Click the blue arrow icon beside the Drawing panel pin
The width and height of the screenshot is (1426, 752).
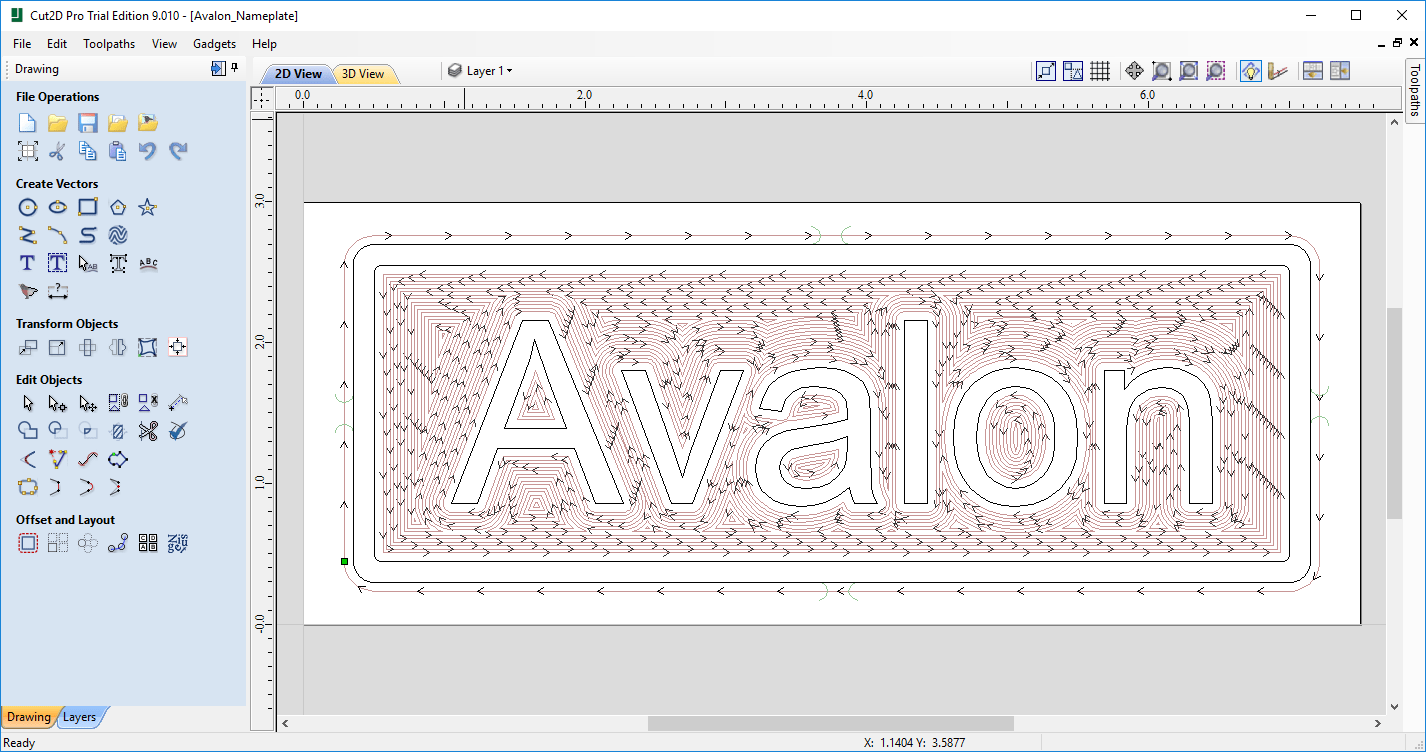pyautogui.click(x=218, y=68)
